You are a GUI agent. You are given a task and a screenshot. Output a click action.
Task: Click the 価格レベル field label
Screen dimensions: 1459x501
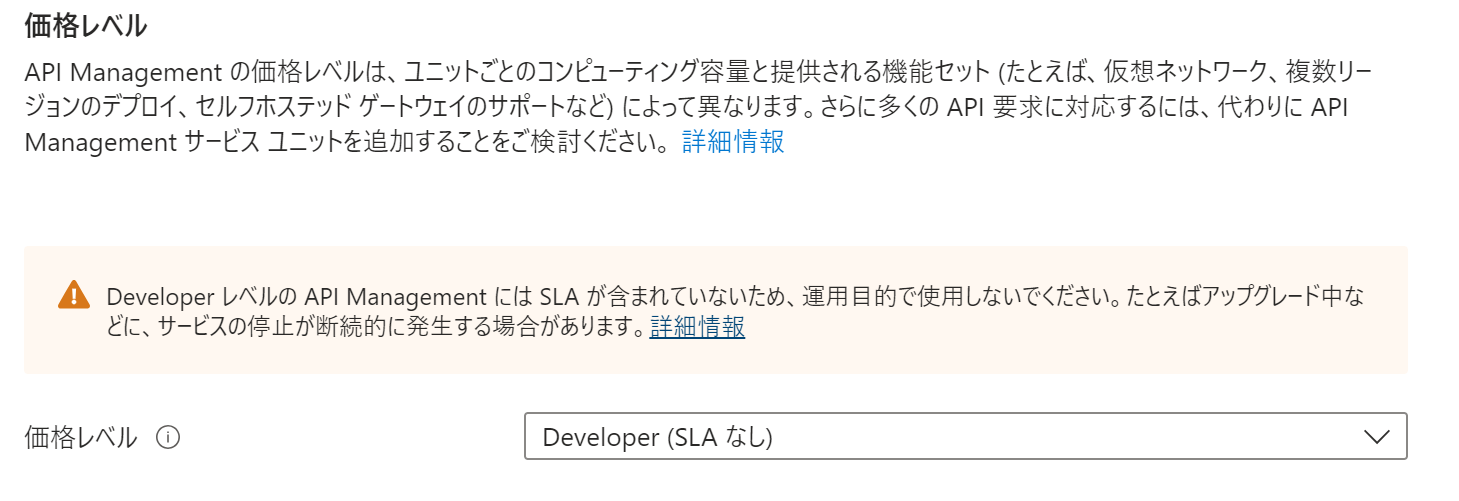(x=81, y=437)
